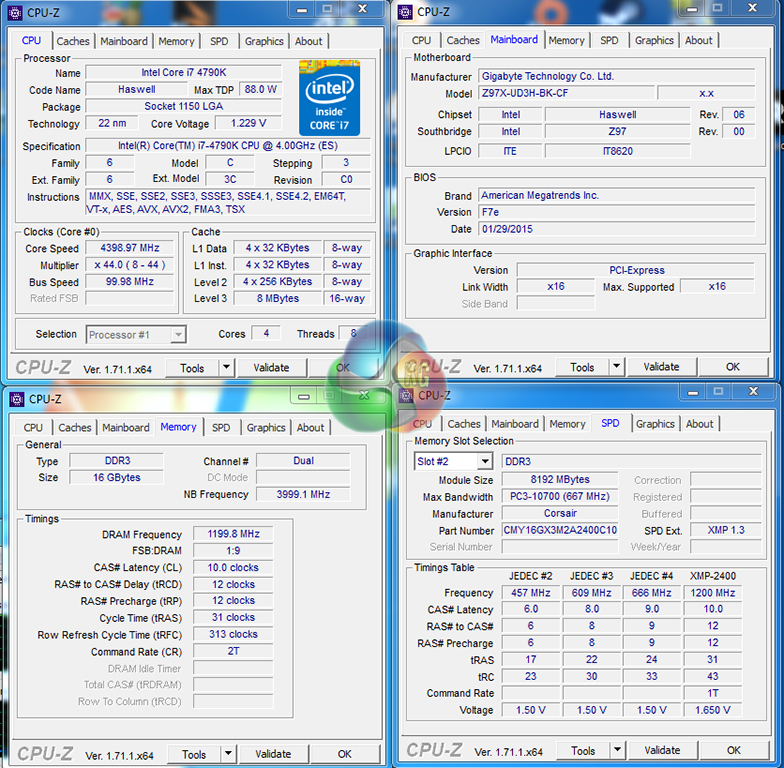Open the Mainboard tab in the SPD window
Screen dimensions: 784x768
[515, 424]
